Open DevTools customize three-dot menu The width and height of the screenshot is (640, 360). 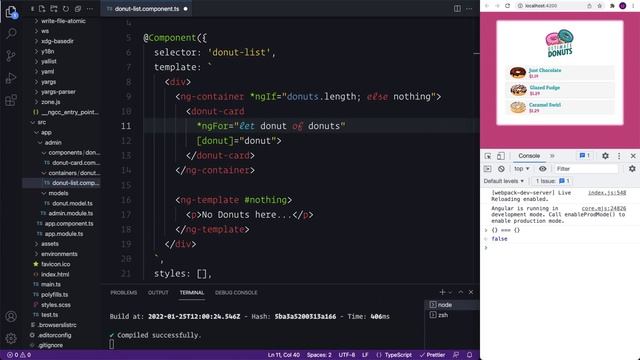click(619, 156)
